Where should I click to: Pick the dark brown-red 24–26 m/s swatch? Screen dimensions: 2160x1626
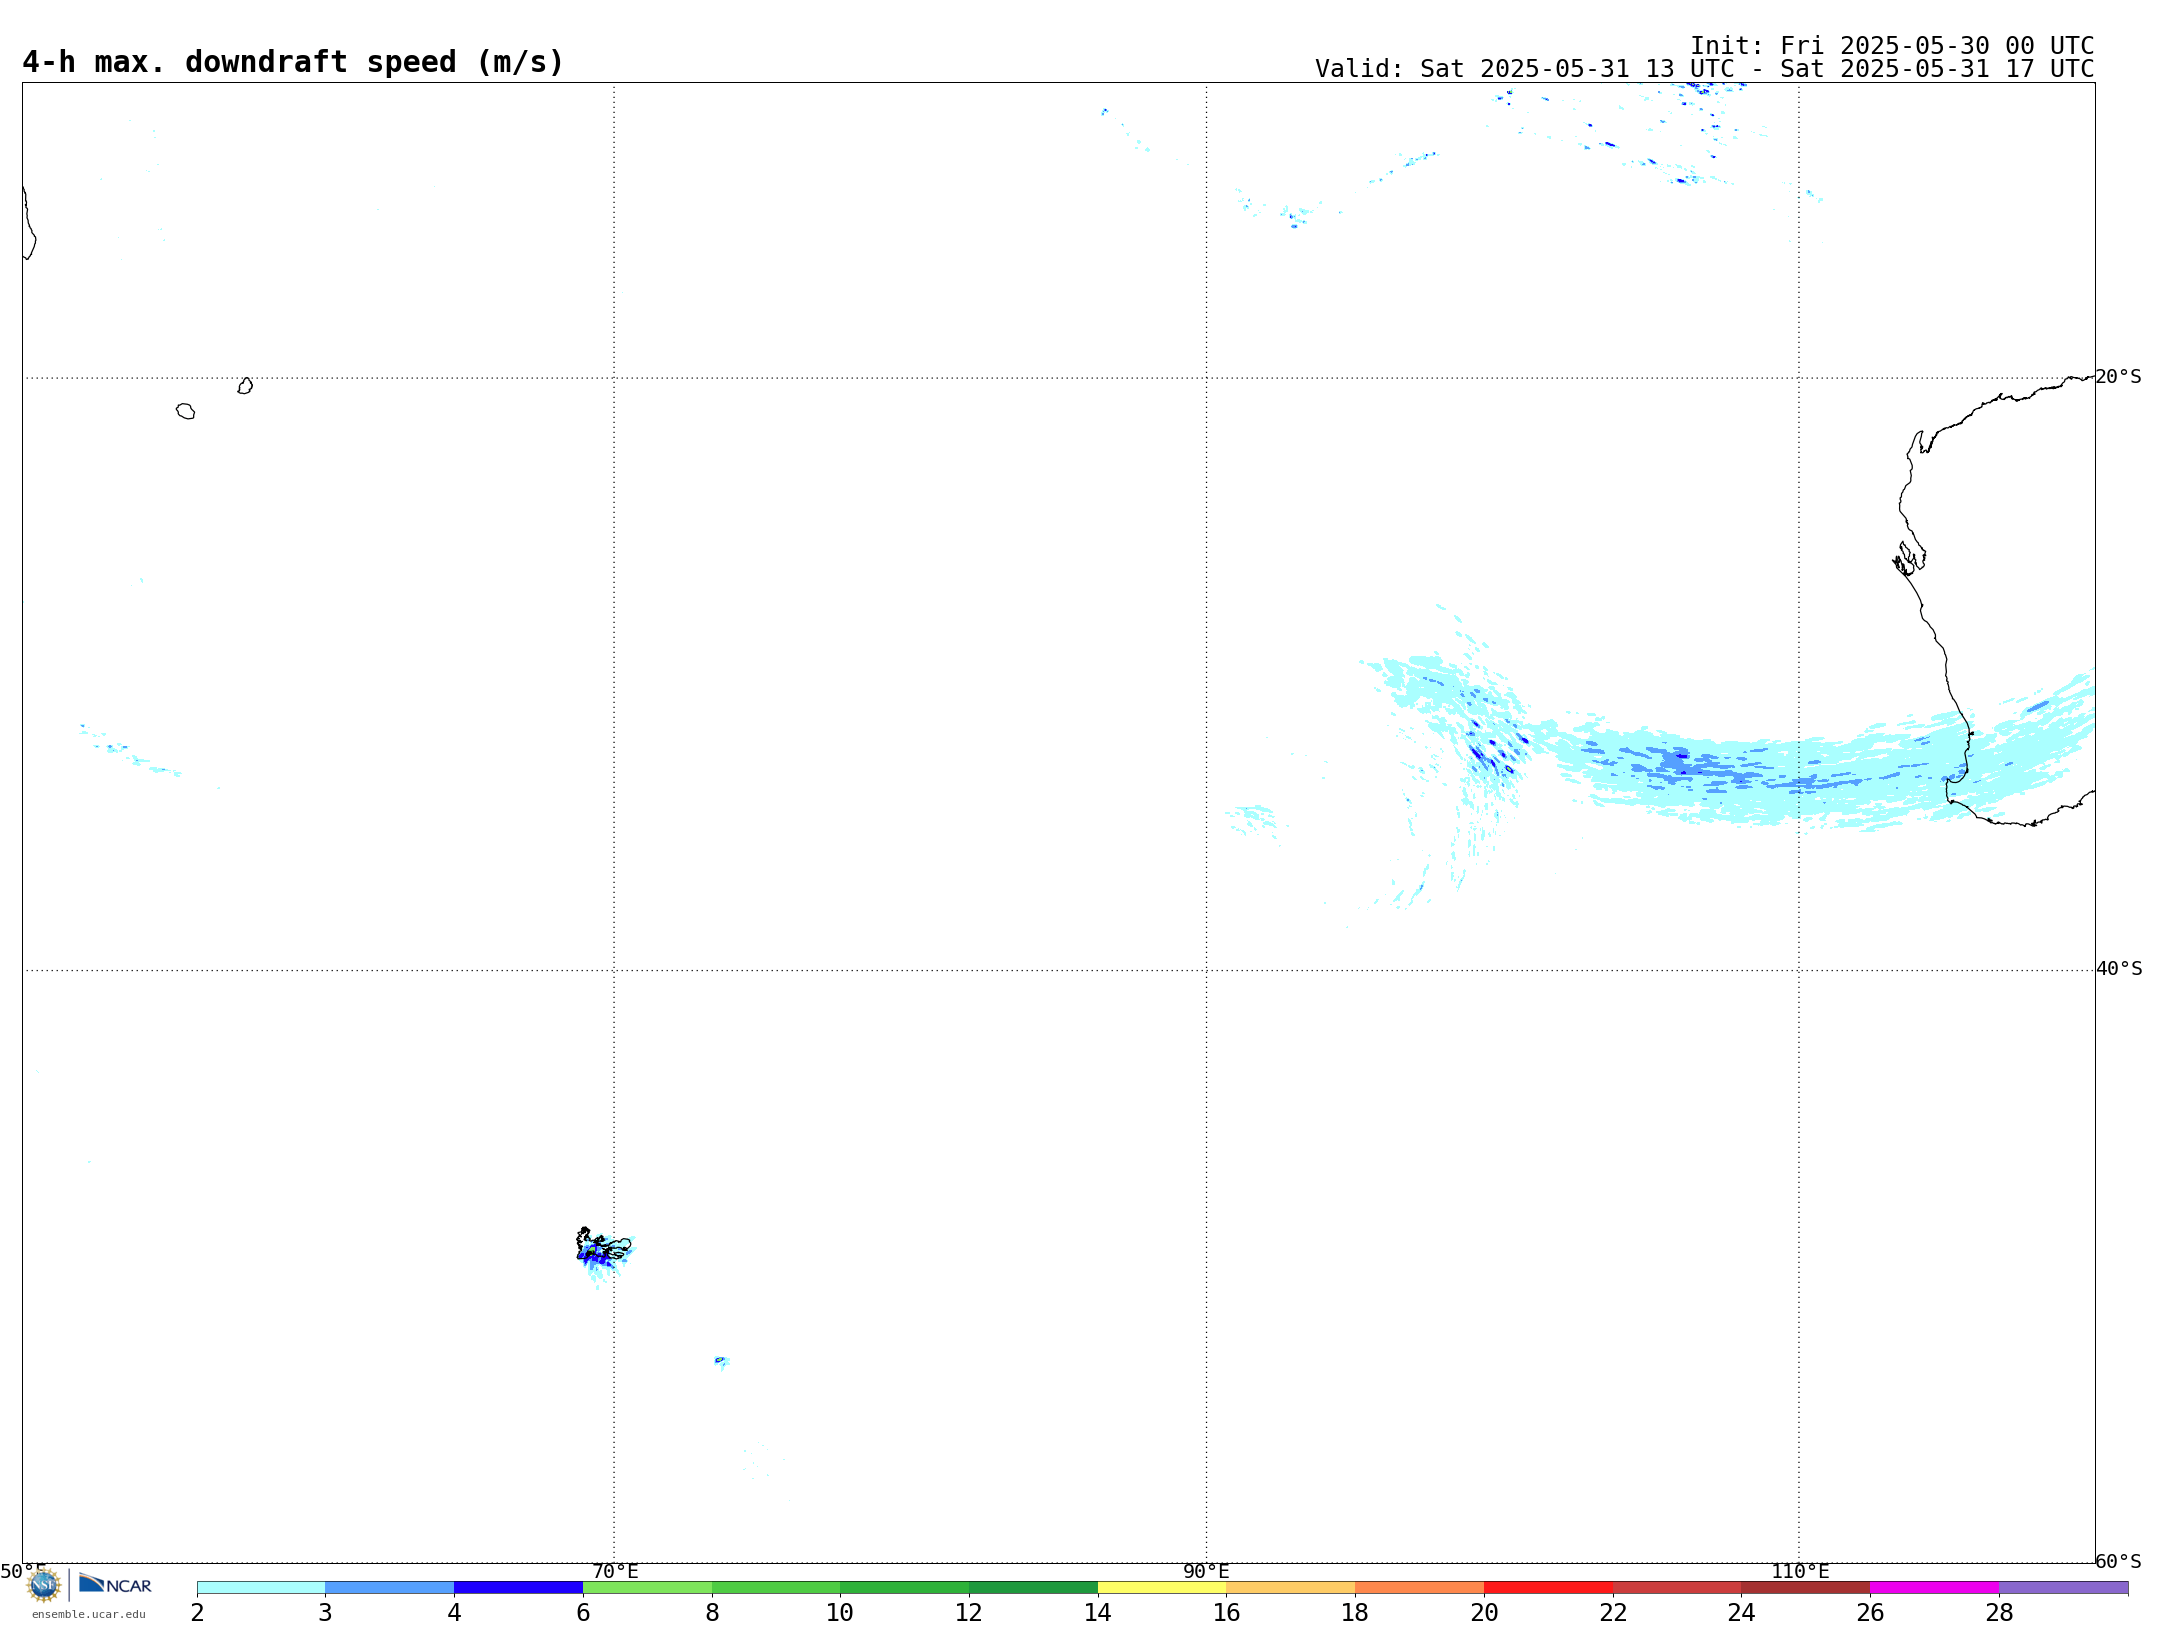click(1806, 1588)
